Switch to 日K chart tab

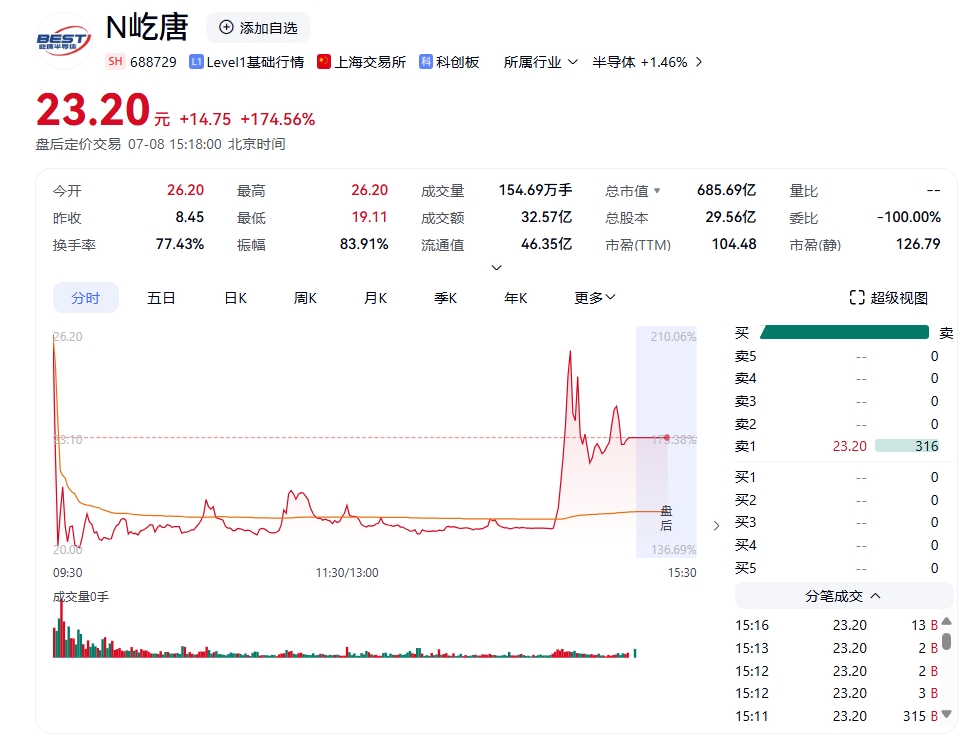(235, 298)
